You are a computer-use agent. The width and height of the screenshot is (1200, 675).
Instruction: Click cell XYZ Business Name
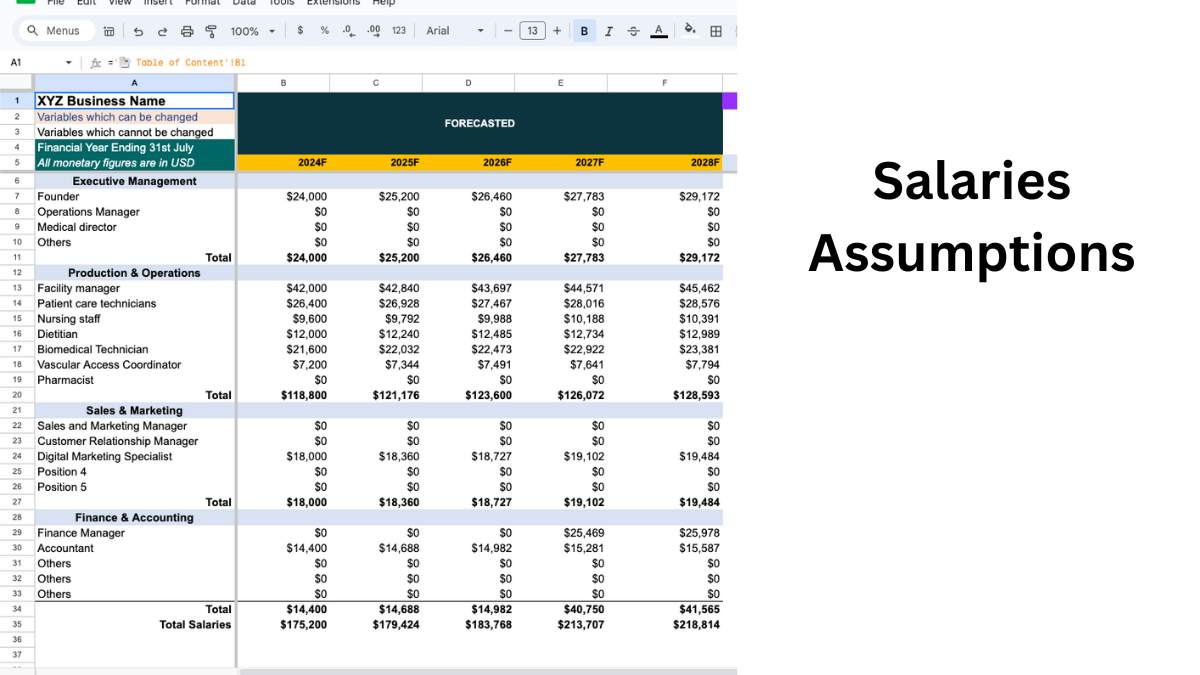coord(135,100)
